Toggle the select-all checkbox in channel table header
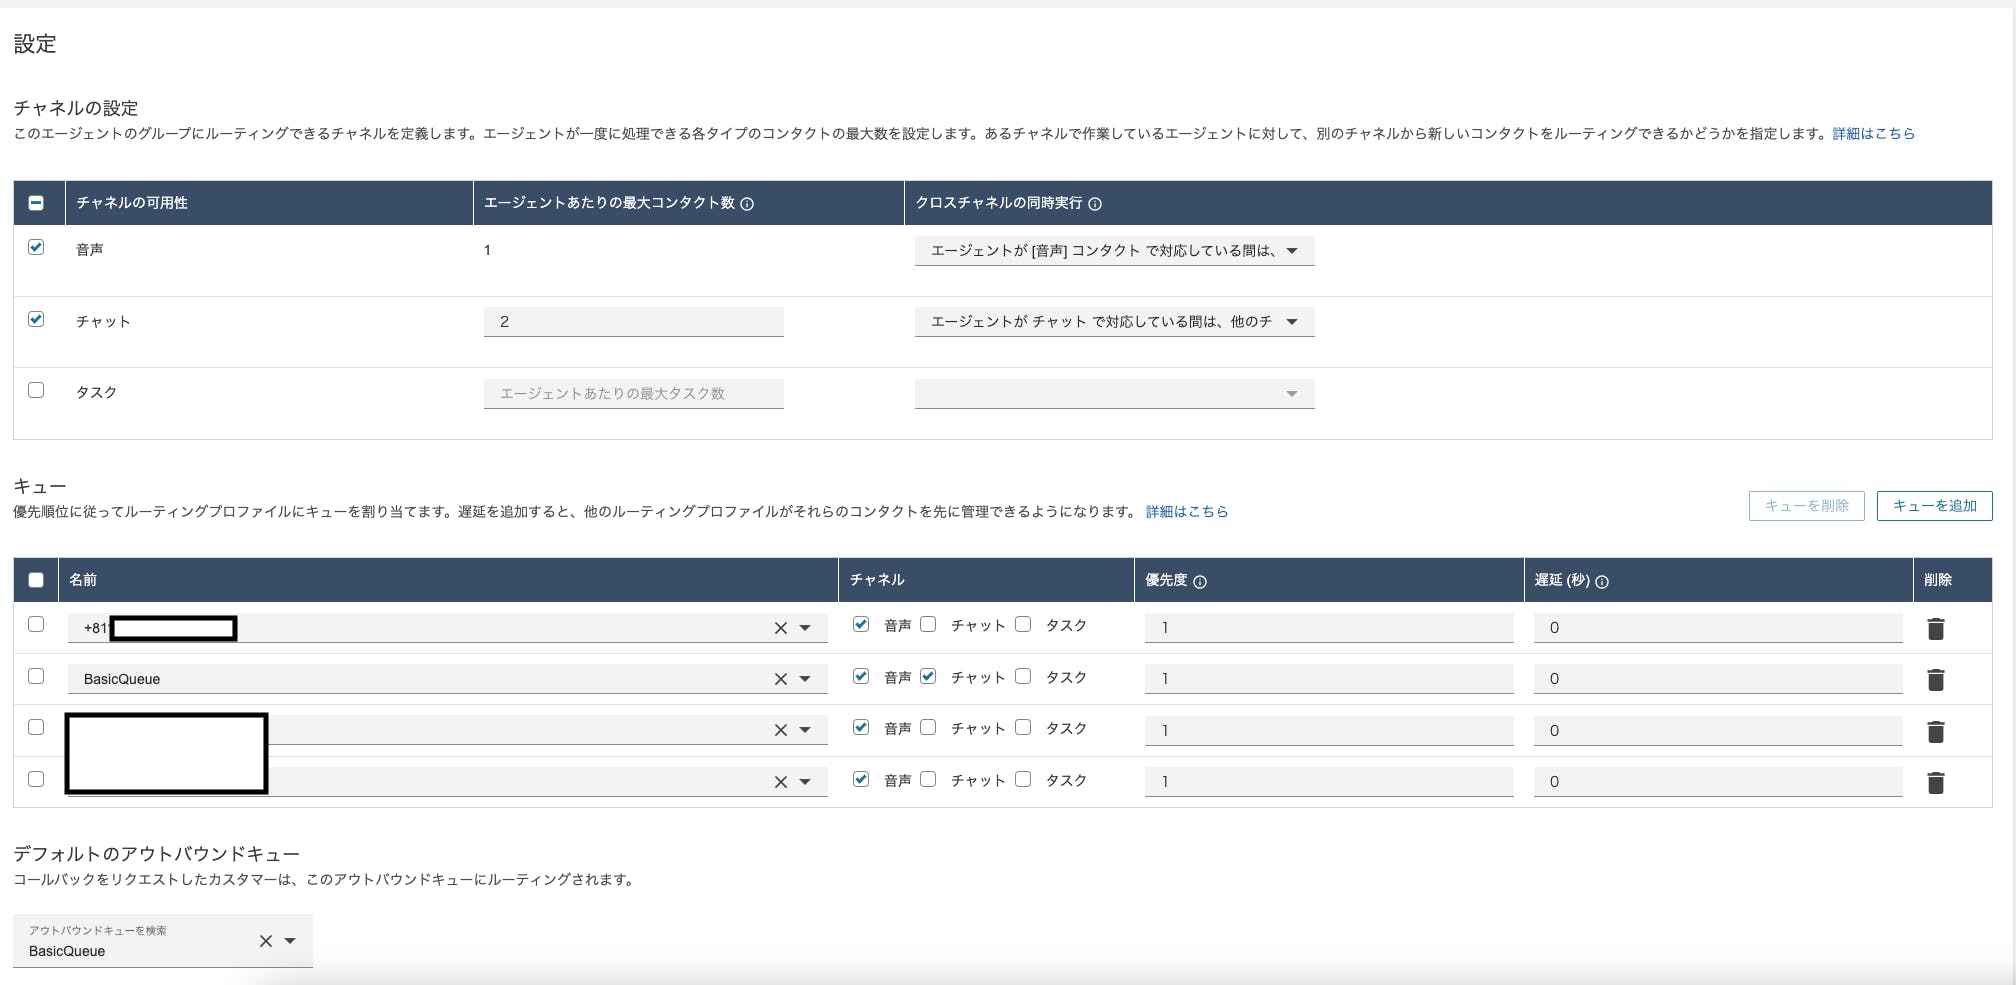 pos(36,203)
